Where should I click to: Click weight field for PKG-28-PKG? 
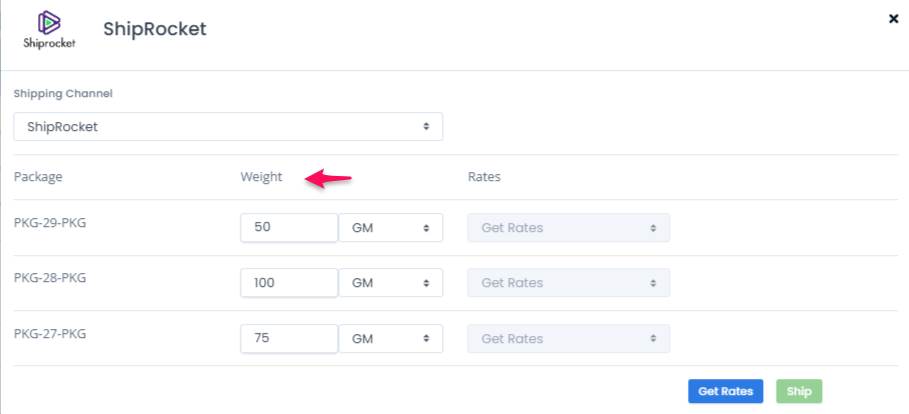(x=289, y=282)
